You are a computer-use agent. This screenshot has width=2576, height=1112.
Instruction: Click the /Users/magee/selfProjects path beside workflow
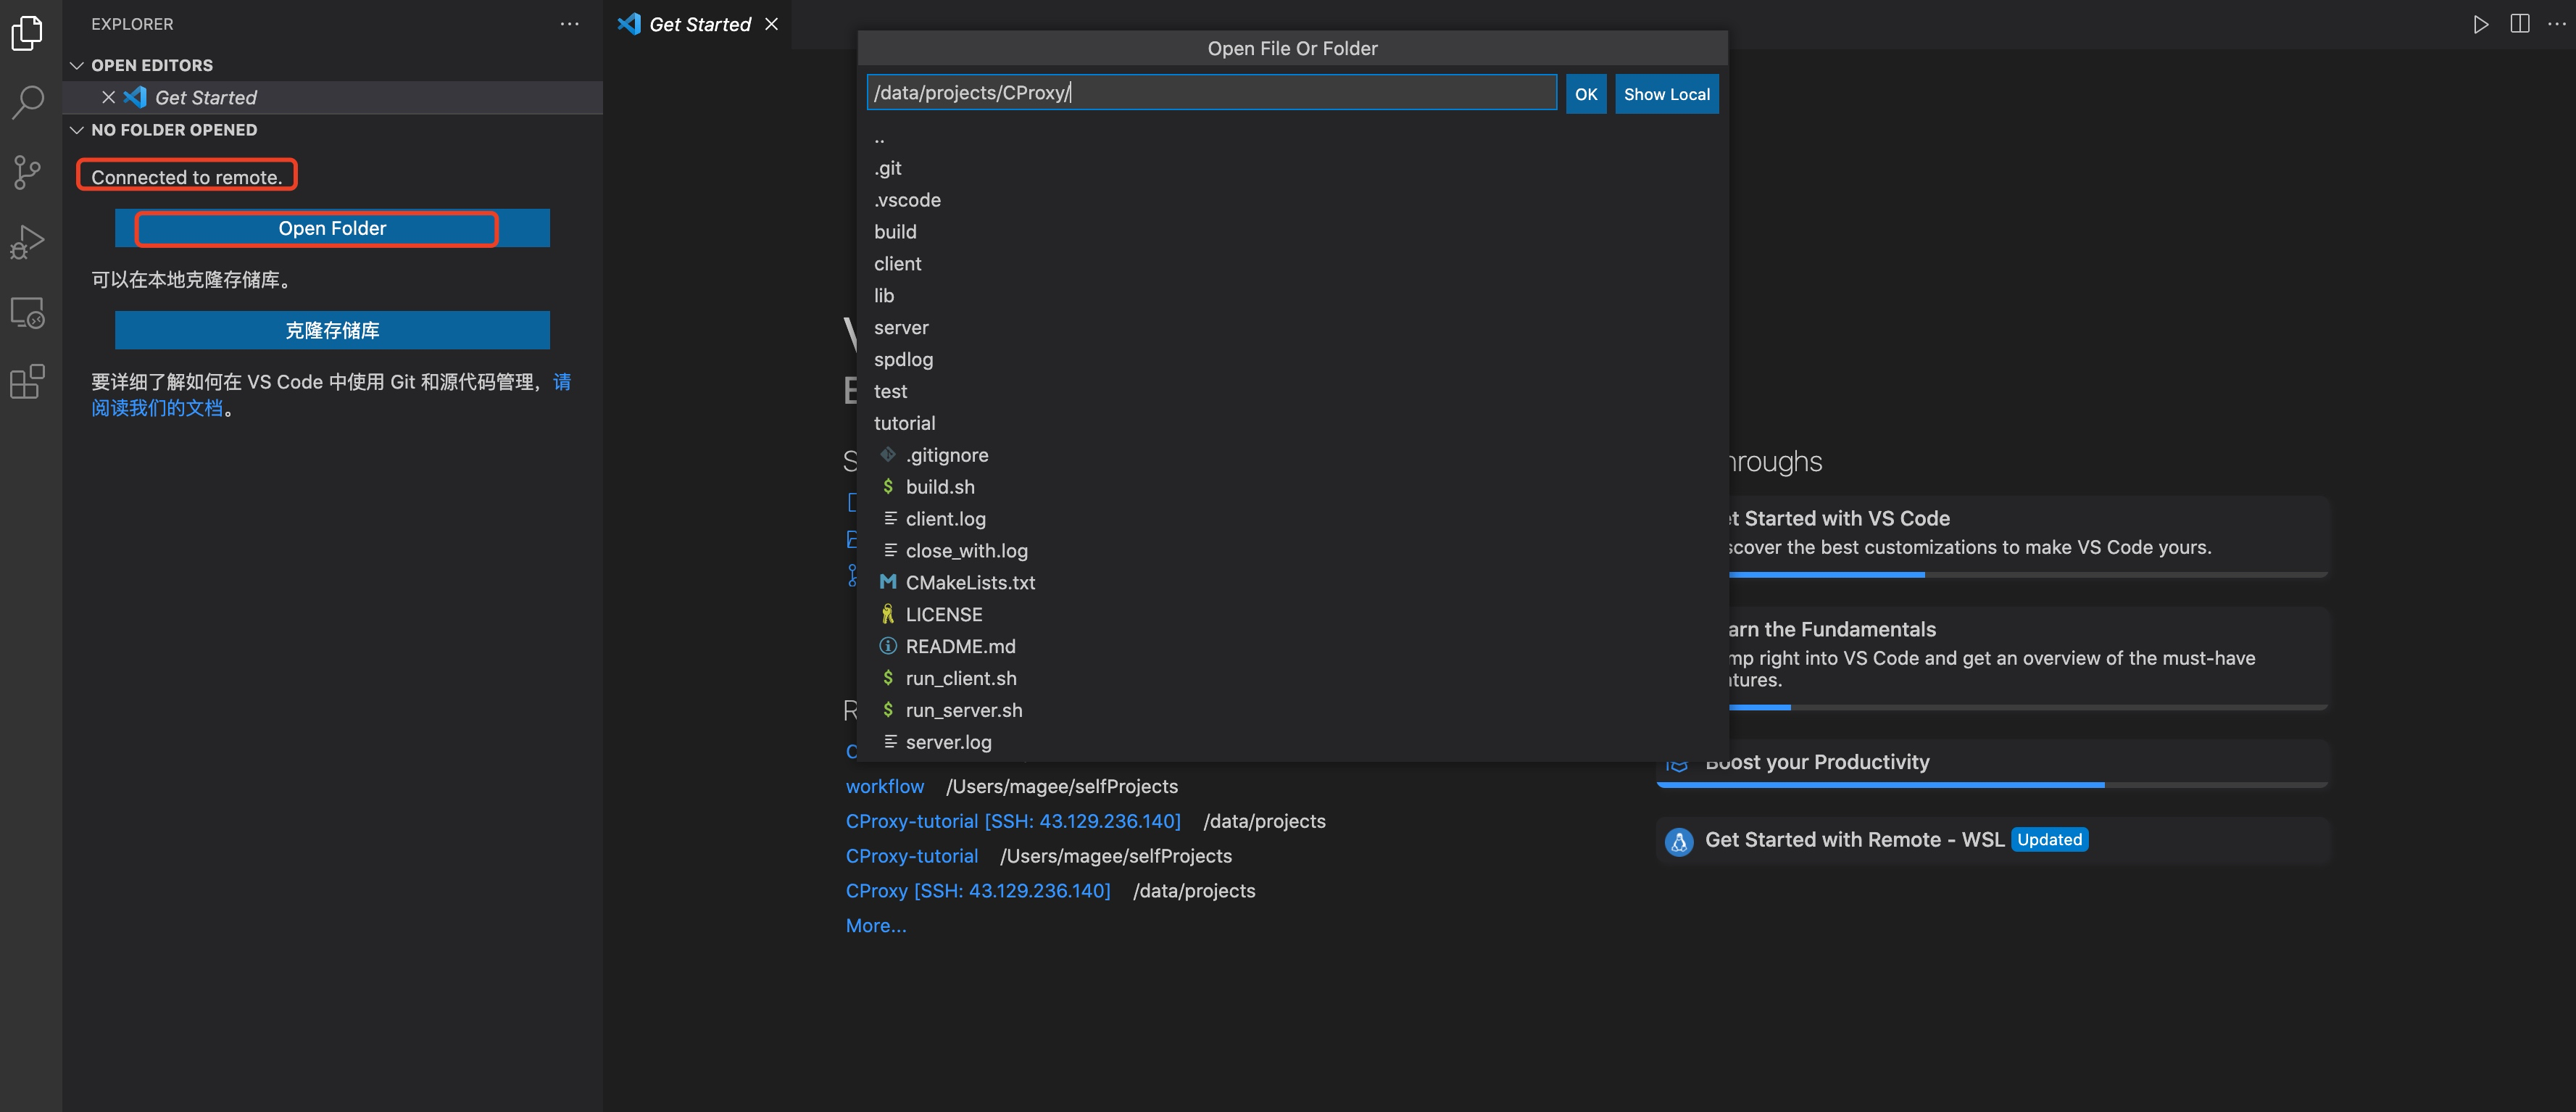(1062, 786)
